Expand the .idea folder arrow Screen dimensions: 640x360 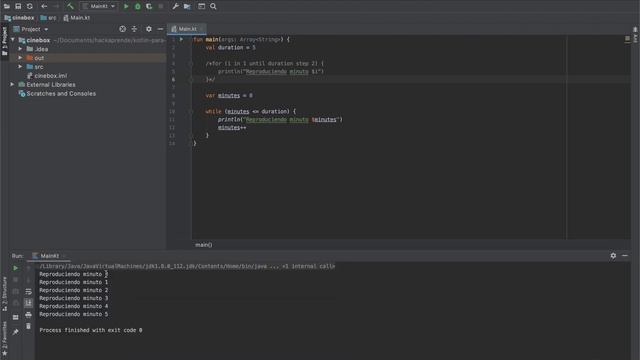click(x=20, y=49)
